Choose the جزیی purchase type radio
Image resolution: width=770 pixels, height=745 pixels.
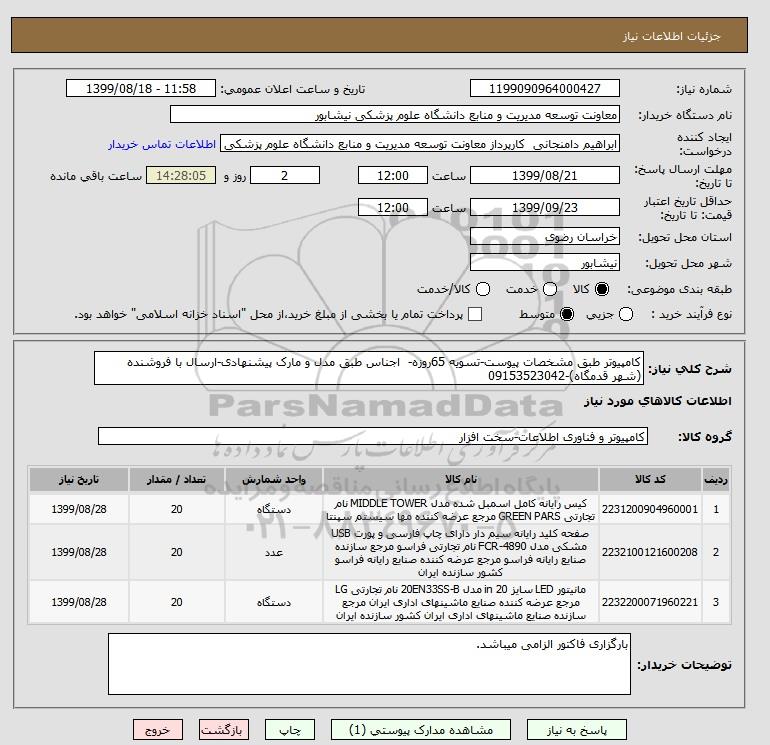tap(626, 314)
